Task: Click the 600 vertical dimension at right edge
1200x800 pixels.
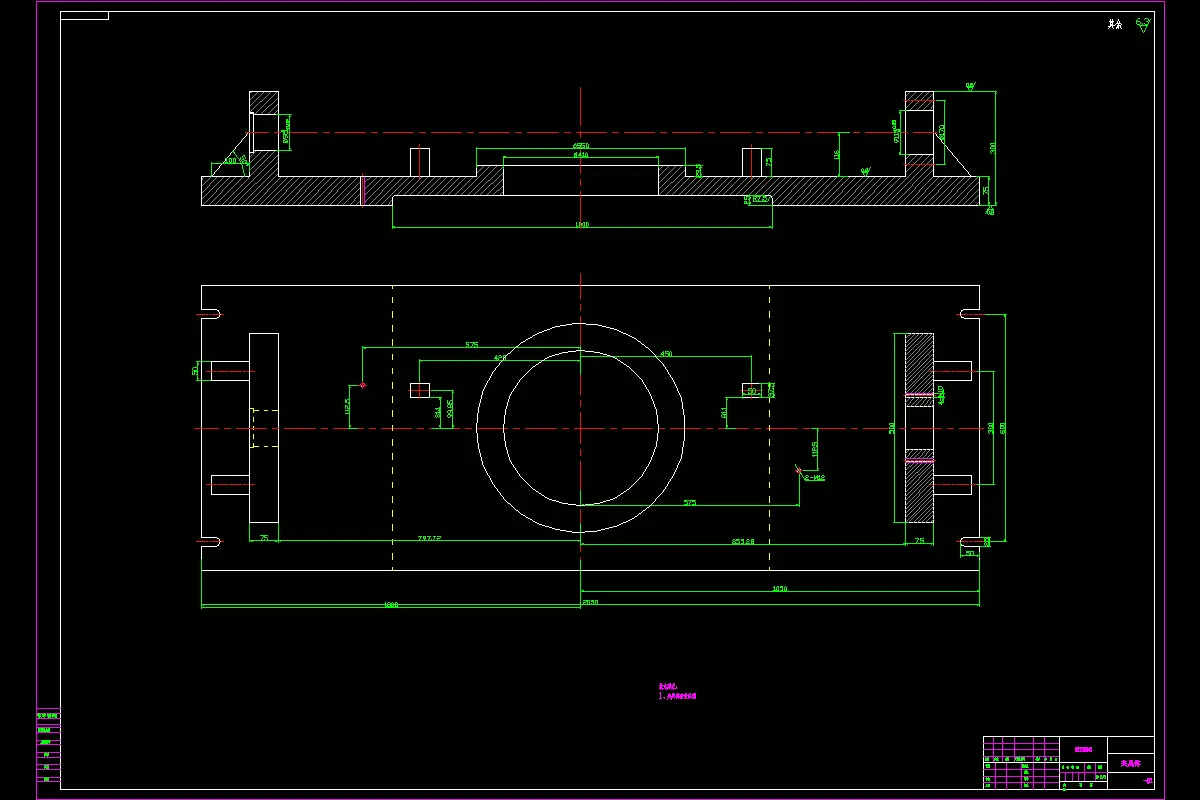Action: (1003, 427)
